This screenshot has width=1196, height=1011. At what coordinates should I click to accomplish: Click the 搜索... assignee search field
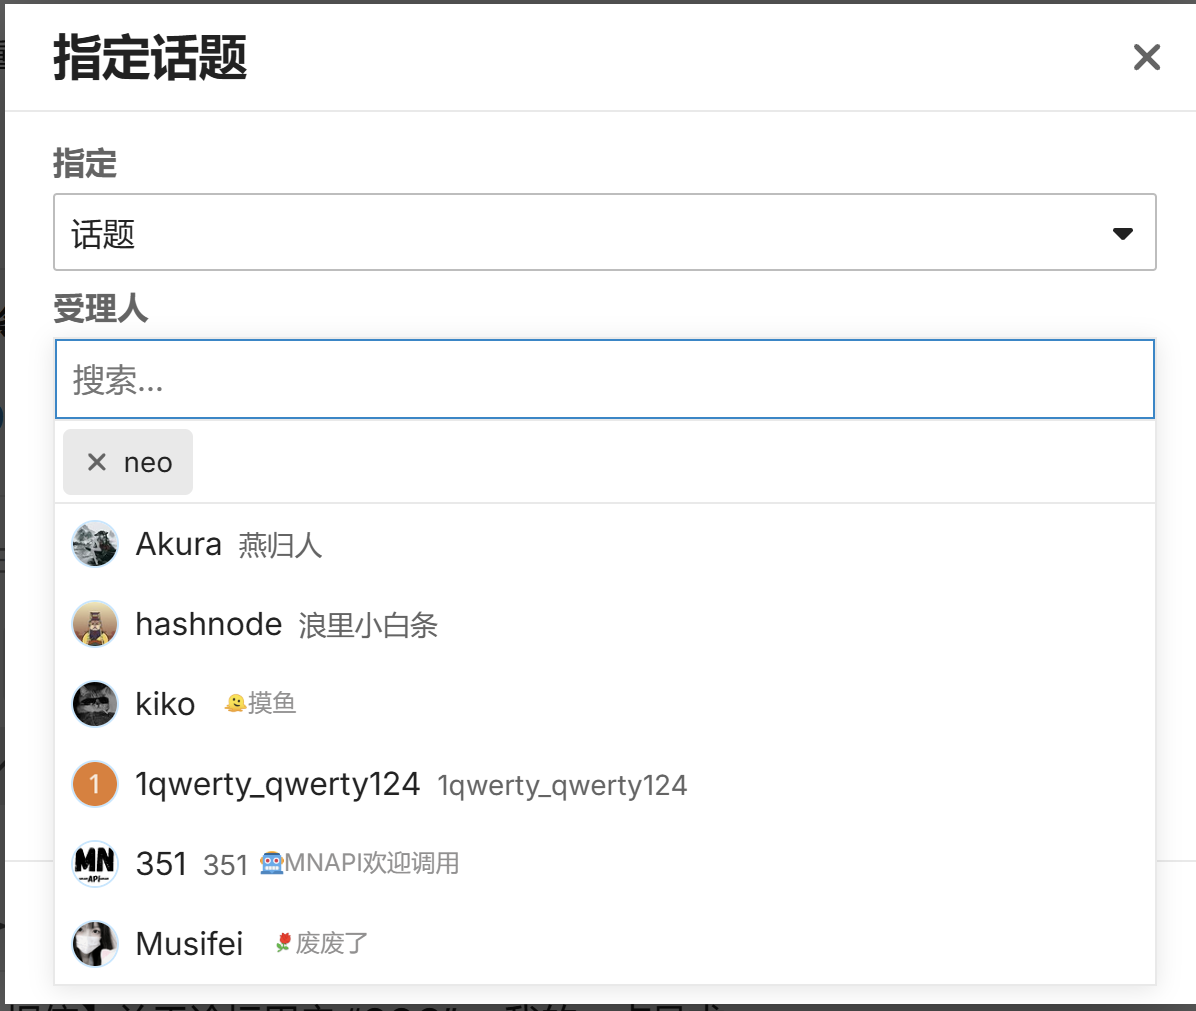pyautogui.click(x=605, y=379)
